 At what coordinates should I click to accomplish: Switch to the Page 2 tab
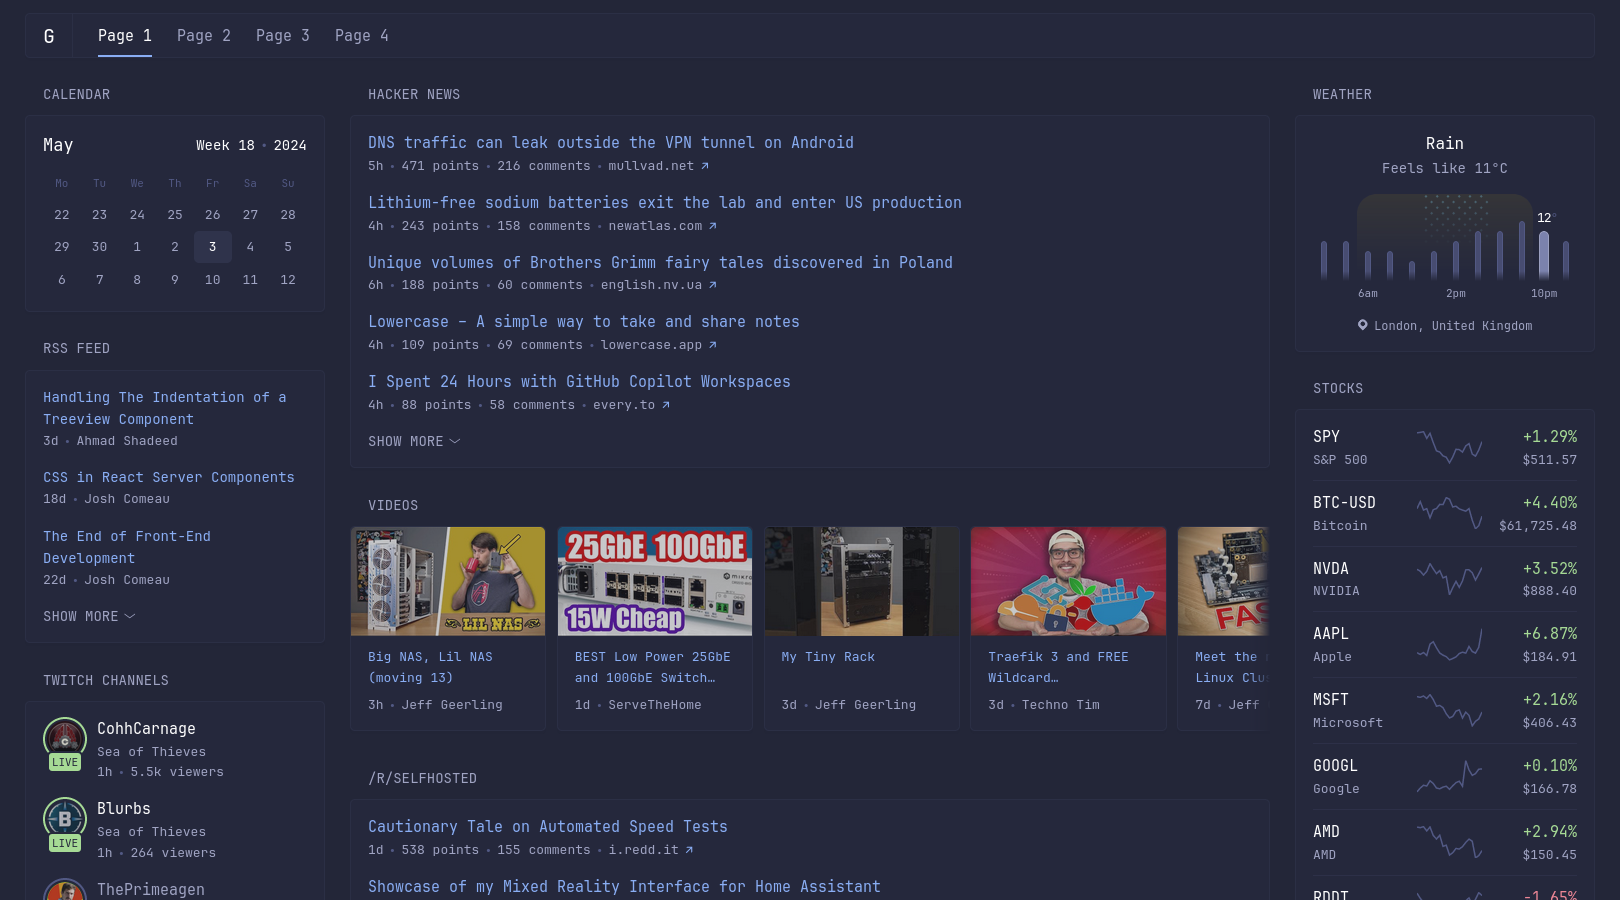coord(204,35)
